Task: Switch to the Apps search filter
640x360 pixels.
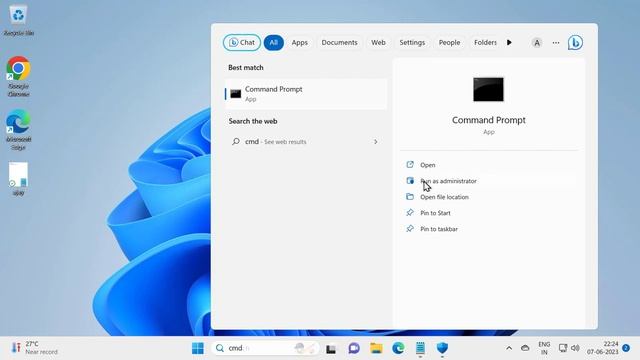Action: tap(300, 42)
